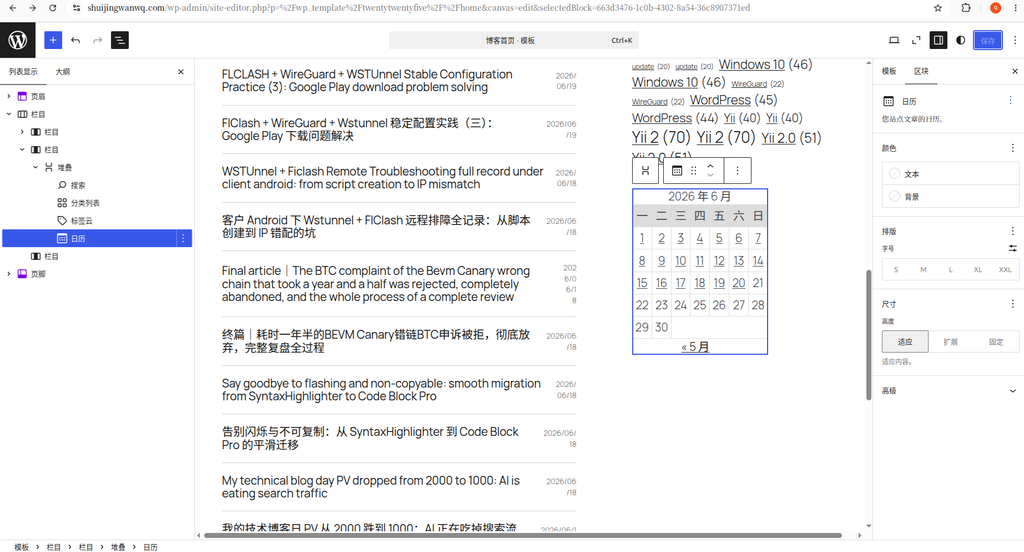Open the 博客首页 · 模板 command palette
Screen dimensions: 1024x552
[x=513, y=41]
